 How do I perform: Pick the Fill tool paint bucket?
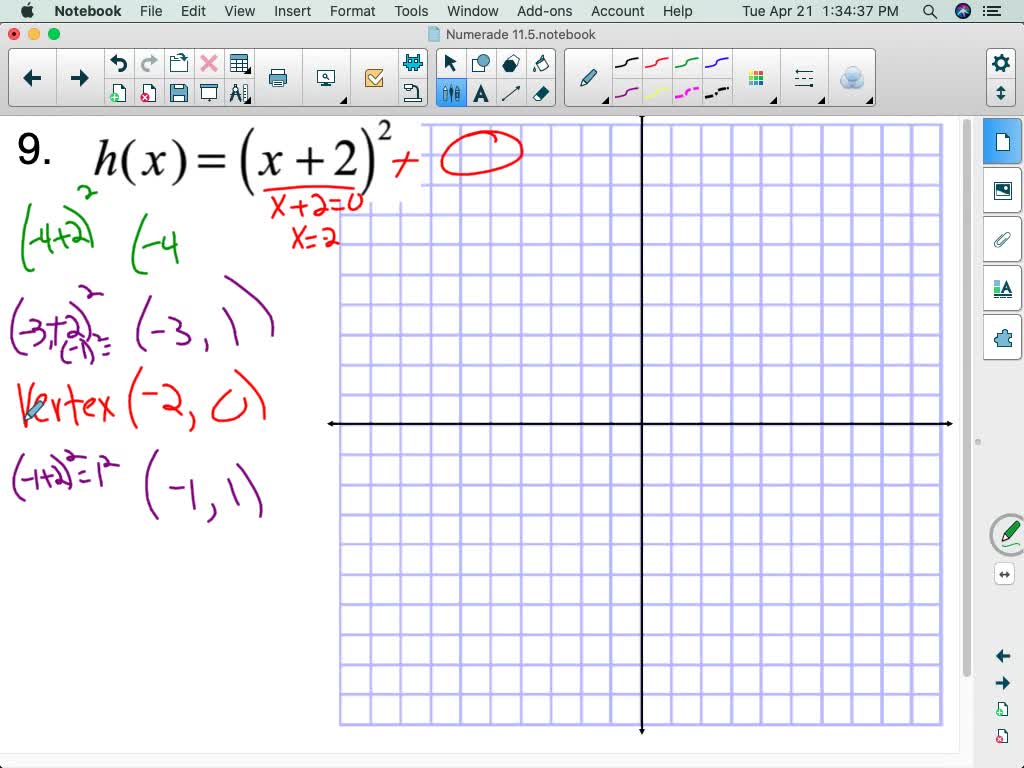point(540,62)
